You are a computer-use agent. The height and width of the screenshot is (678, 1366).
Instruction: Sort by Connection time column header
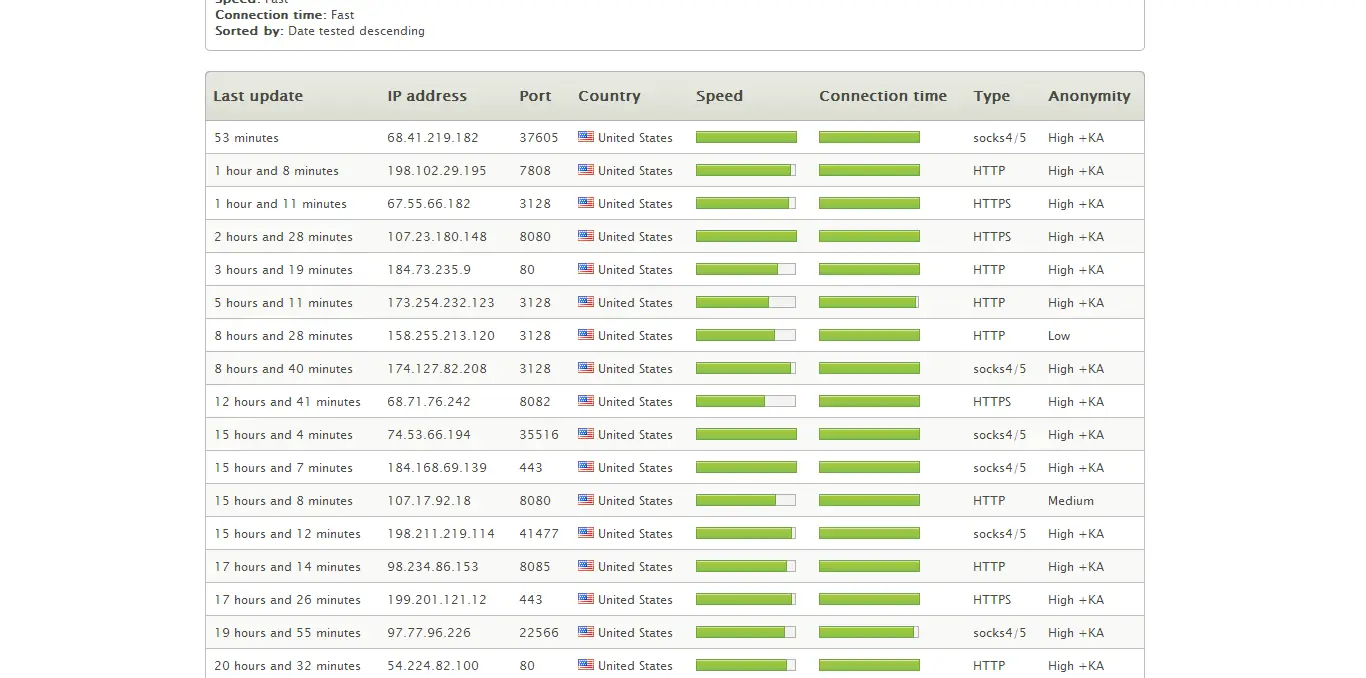click(x=883, y=96)
